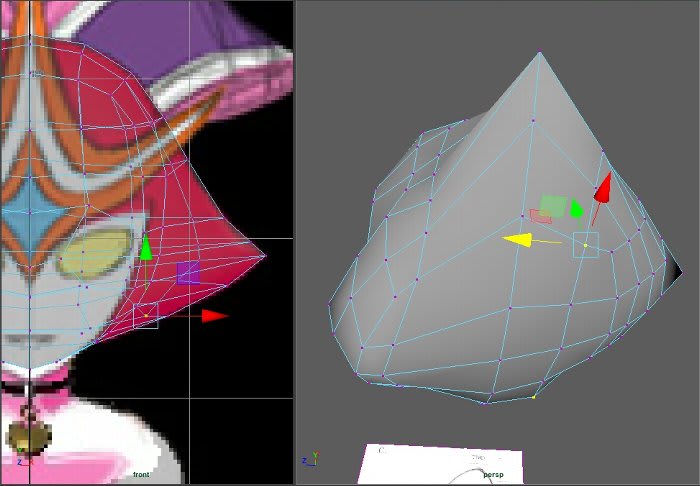Click the axis orientation indicator in persp view
This screenshot has width=700, height=486.
[x=310, y=459]
